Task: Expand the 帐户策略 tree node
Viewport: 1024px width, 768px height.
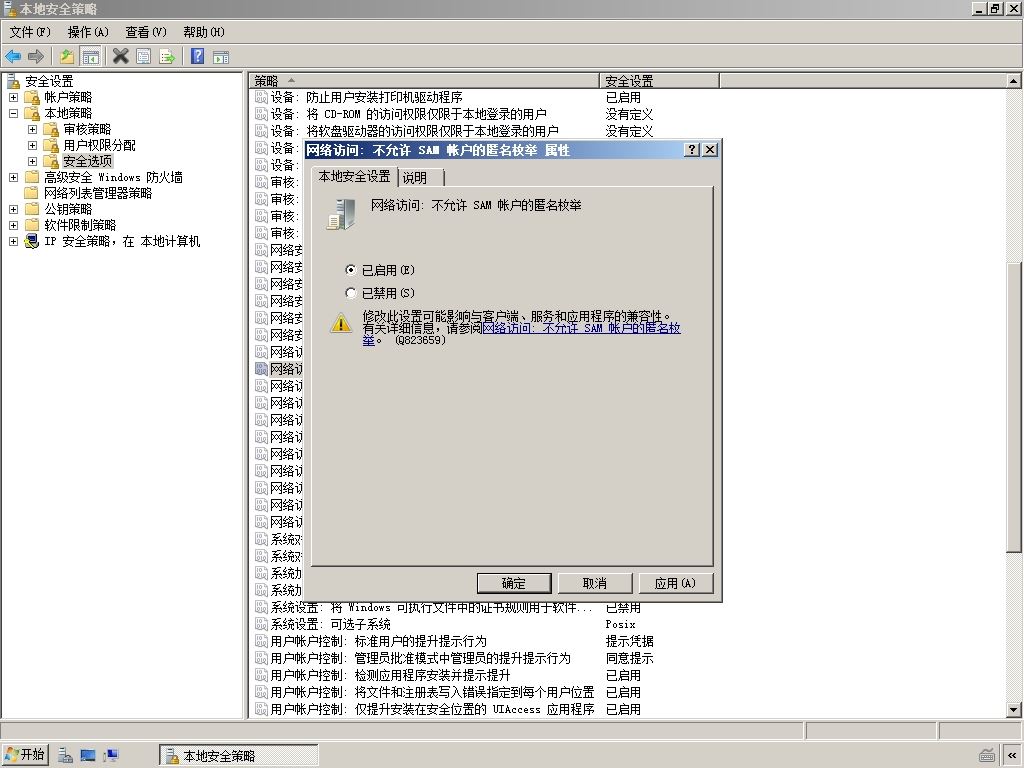Action: (x=13, y=97)
